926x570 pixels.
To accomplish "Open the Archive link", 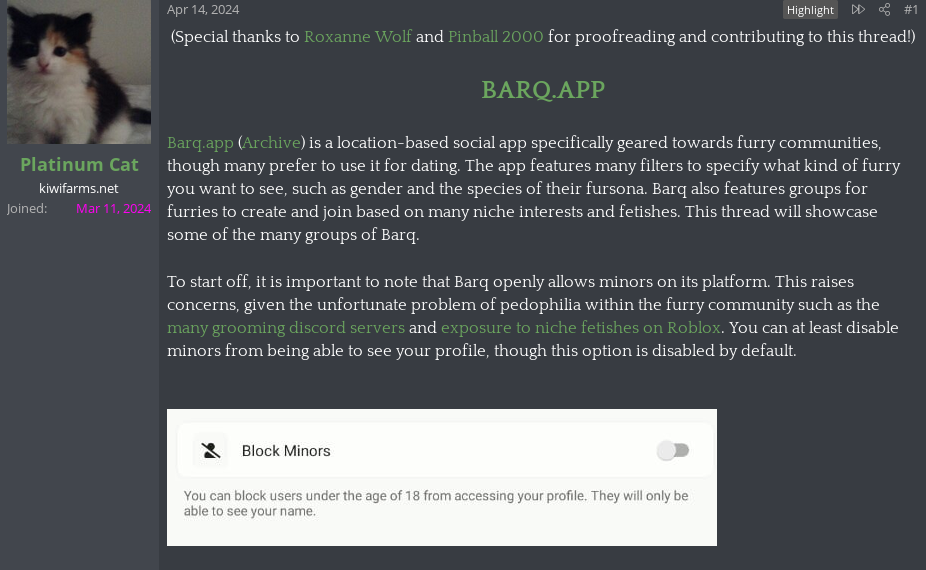I will (x=272, y=143).
